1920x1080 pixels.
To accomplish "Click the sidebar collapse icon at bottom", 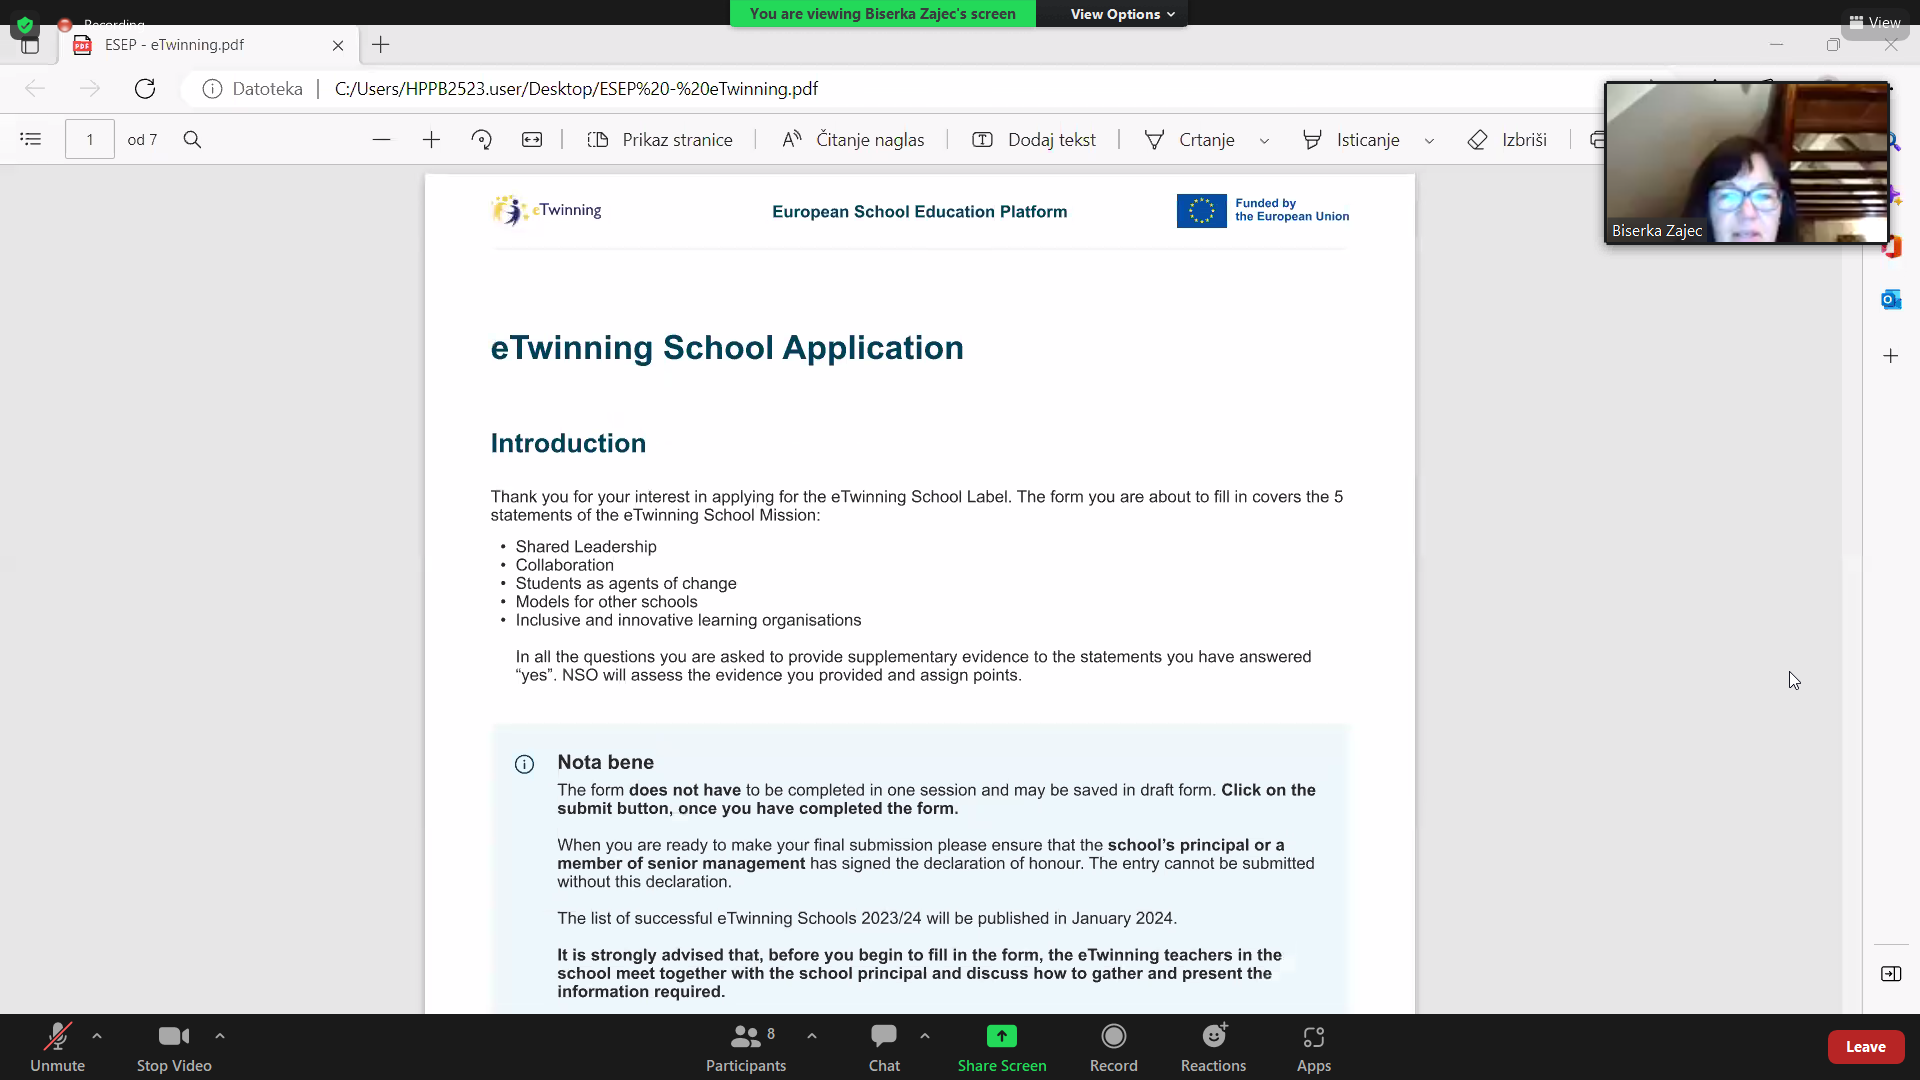I will 1891,974.
